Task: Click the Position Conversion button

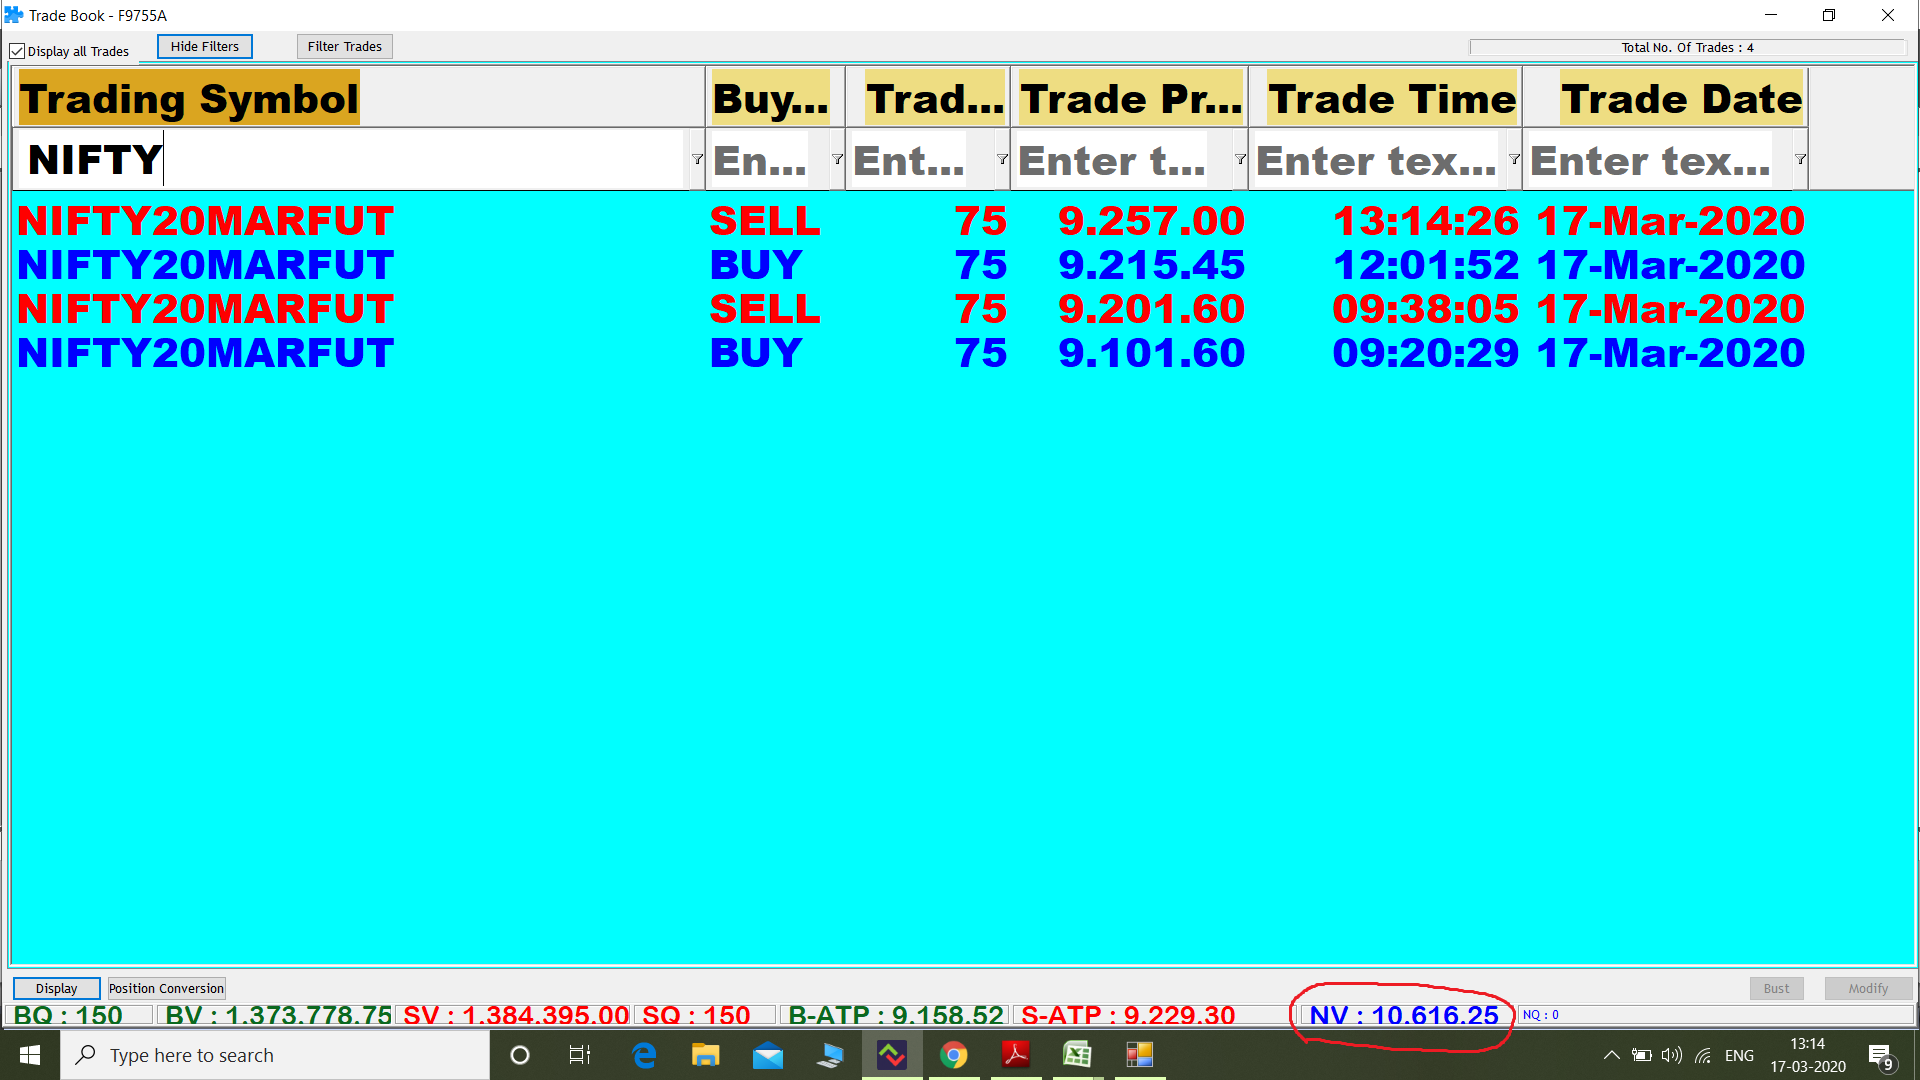Action: pos(166,988)
